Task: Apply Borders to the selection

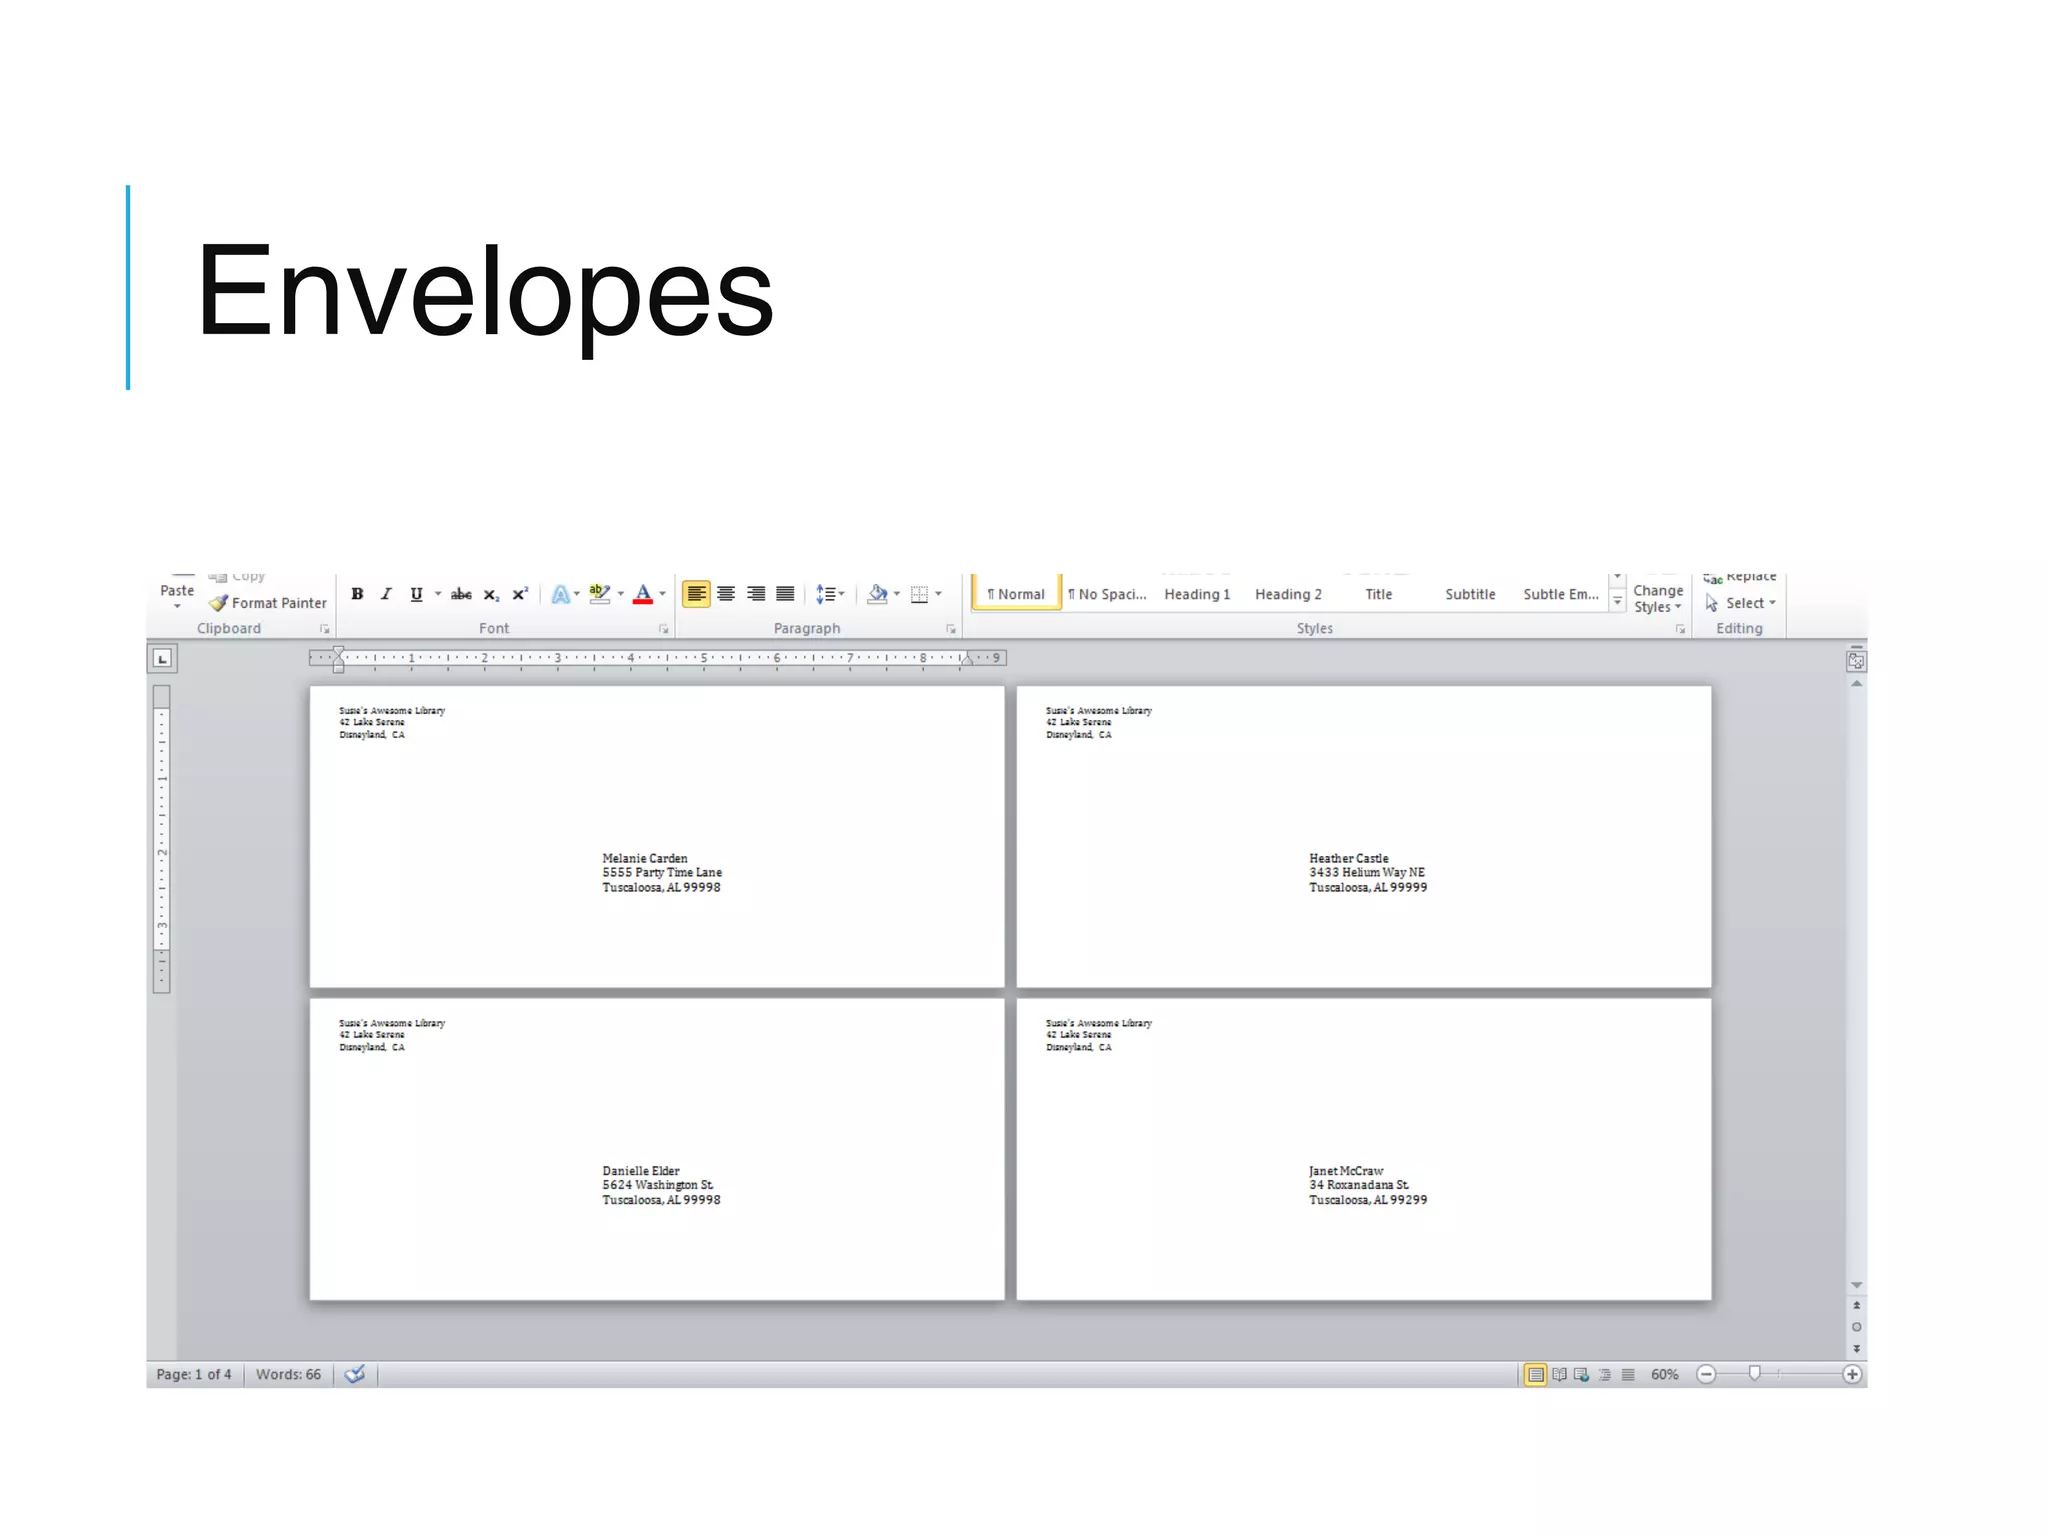Action: (x=919, y=594)
